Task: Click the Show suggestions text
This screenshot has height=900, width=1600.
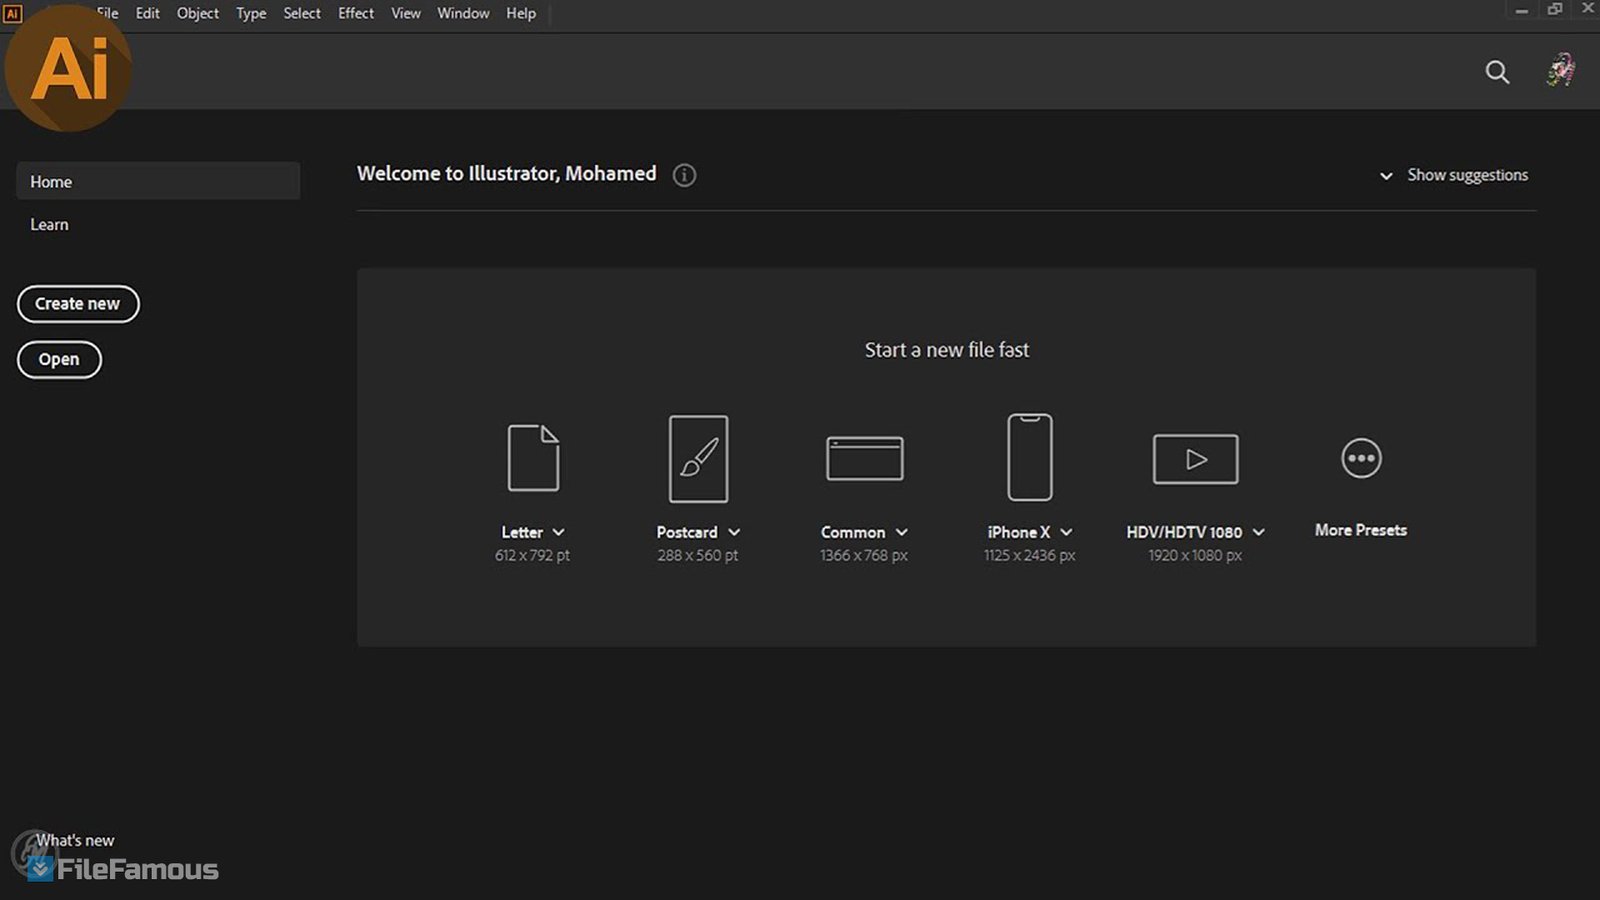Action: tap(1468, 175)
